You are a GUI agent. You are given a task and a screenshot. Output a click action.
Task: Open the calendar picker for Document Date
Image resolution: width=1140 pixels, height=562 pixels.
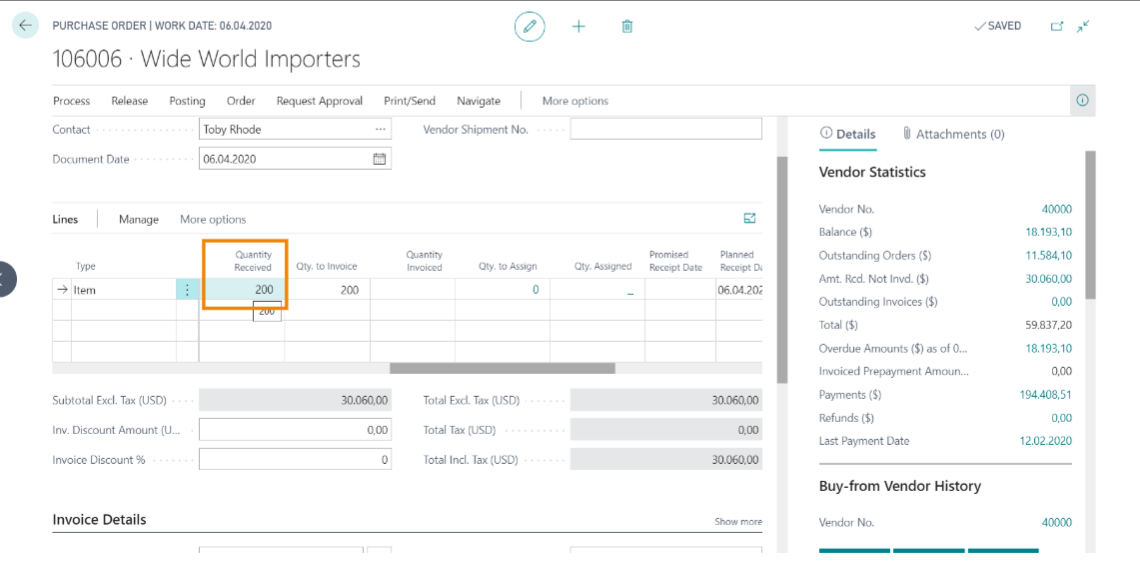click(379, 159)
